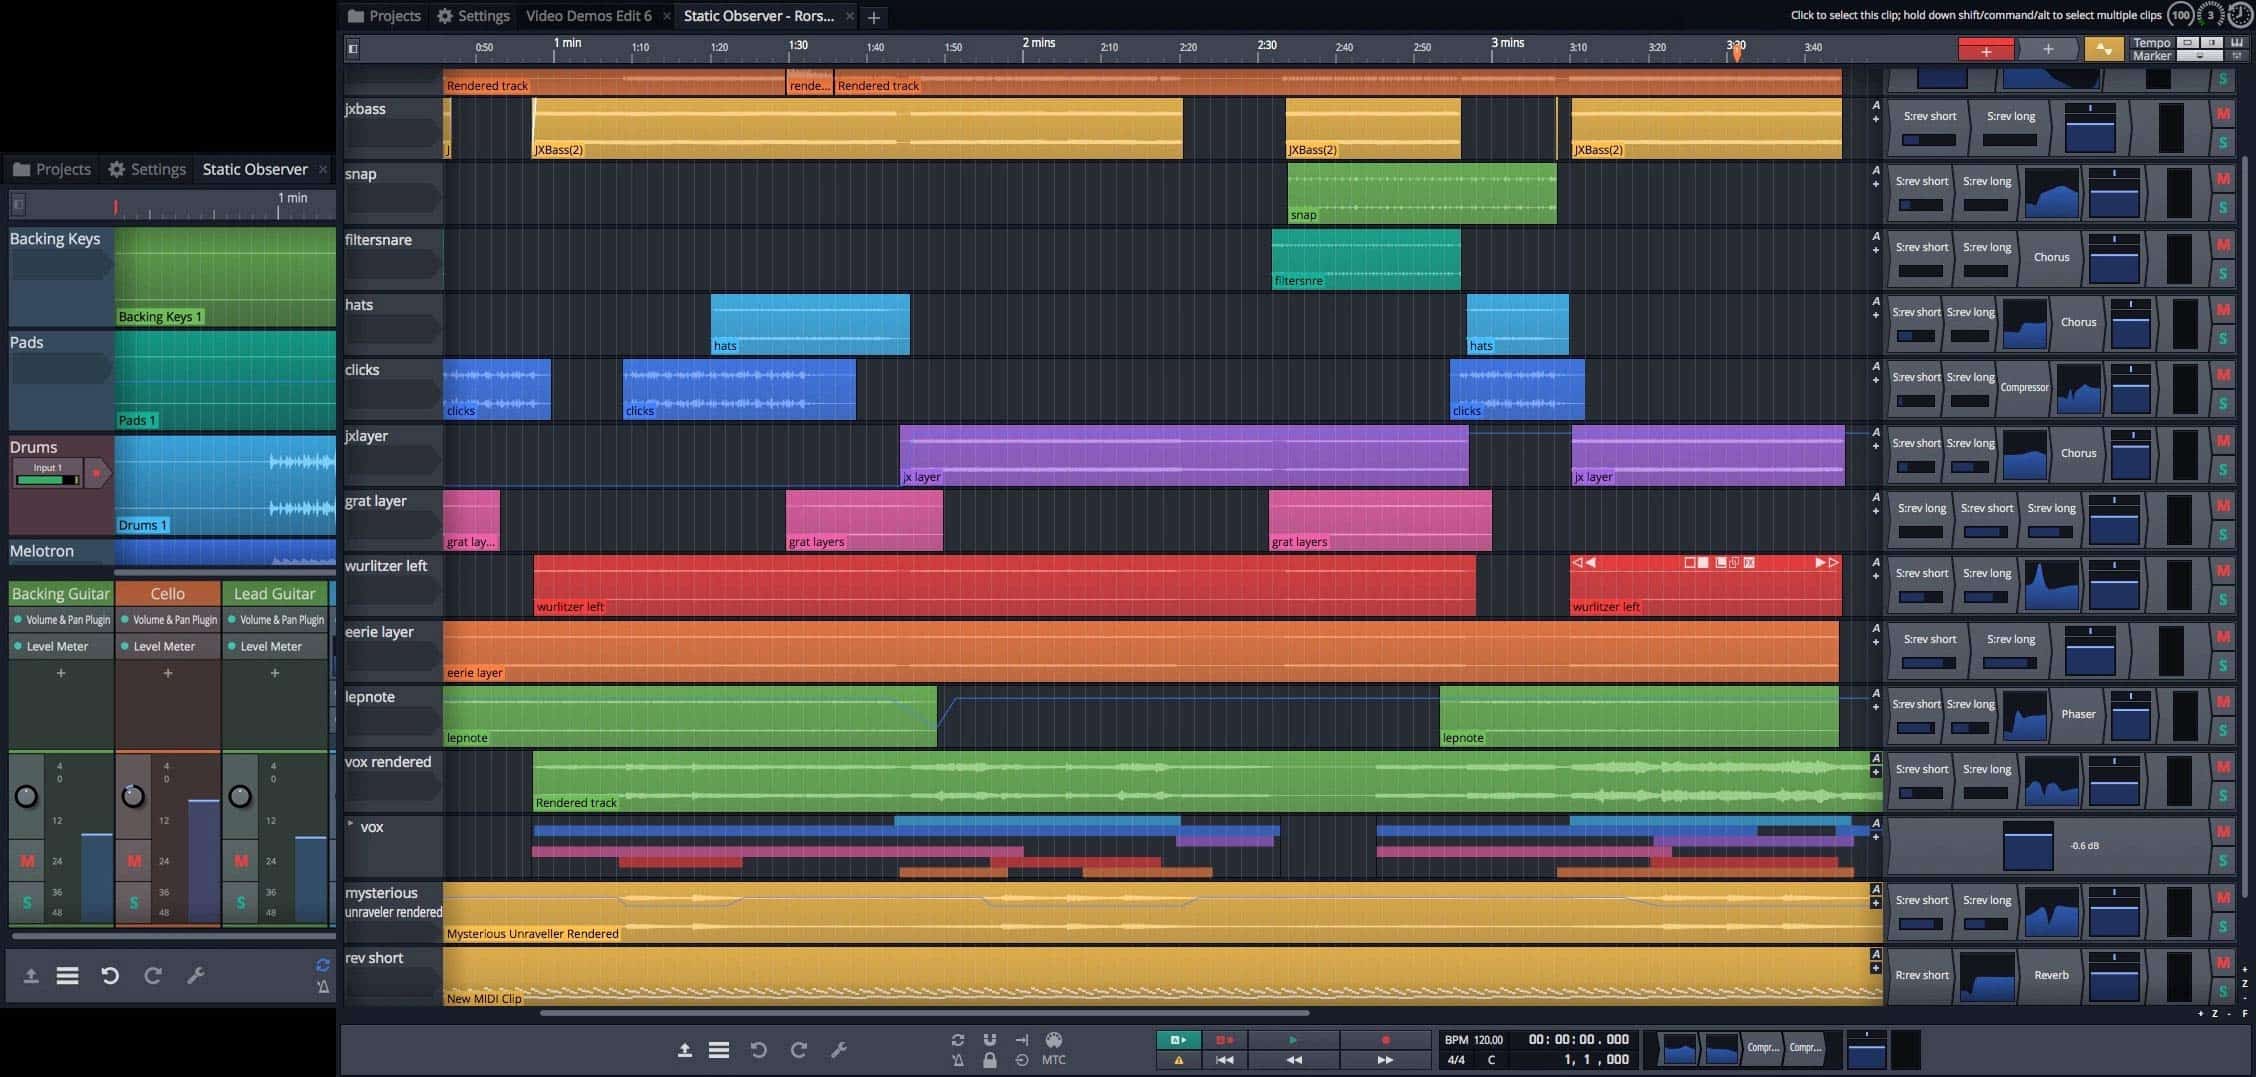Click the main transport Play button
This screenshot has height=1077, width=2256.
[1292, 1040]
